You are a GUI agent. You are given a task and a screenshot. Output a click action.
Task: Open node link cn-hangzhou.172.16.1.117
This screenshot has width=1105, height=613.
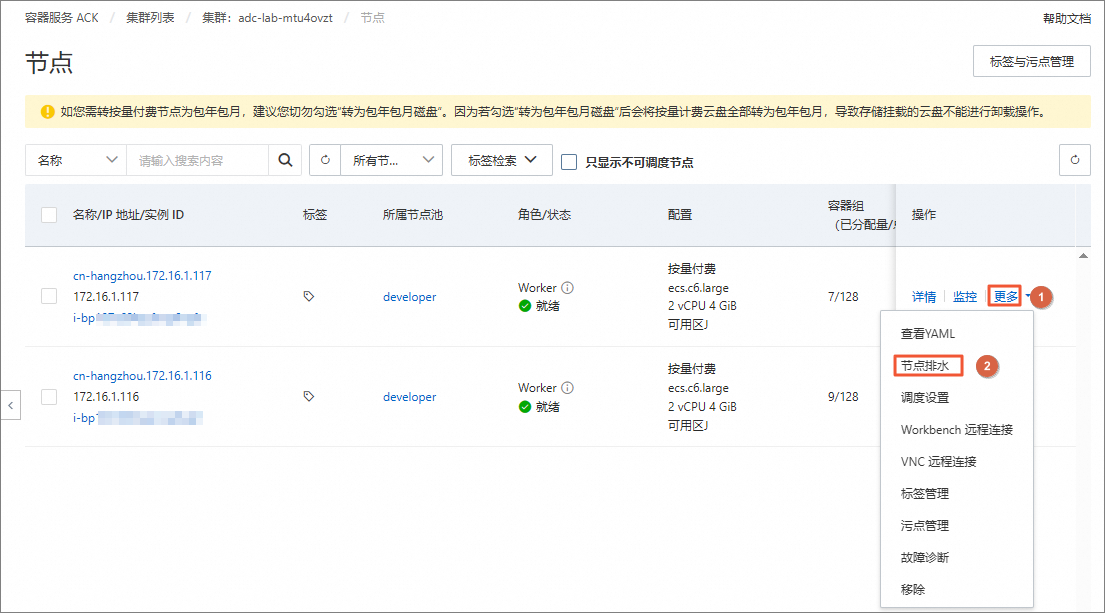(x=142, y=275)
